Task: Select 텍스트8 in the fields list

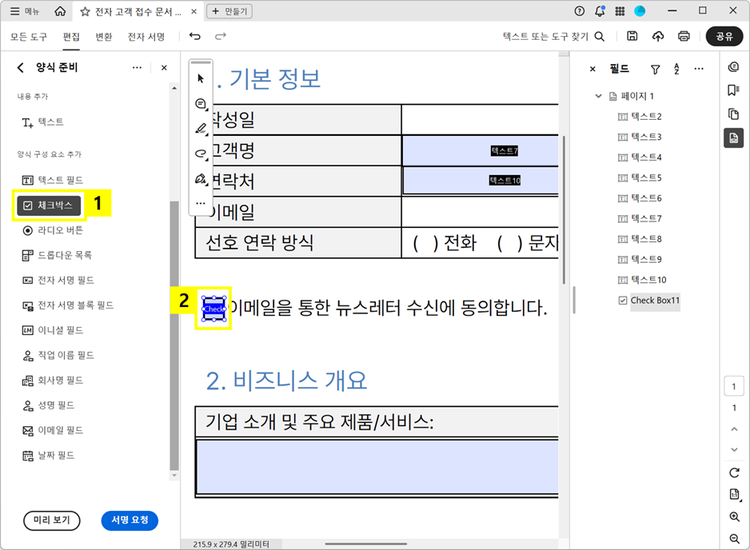Action: [640, 239]
